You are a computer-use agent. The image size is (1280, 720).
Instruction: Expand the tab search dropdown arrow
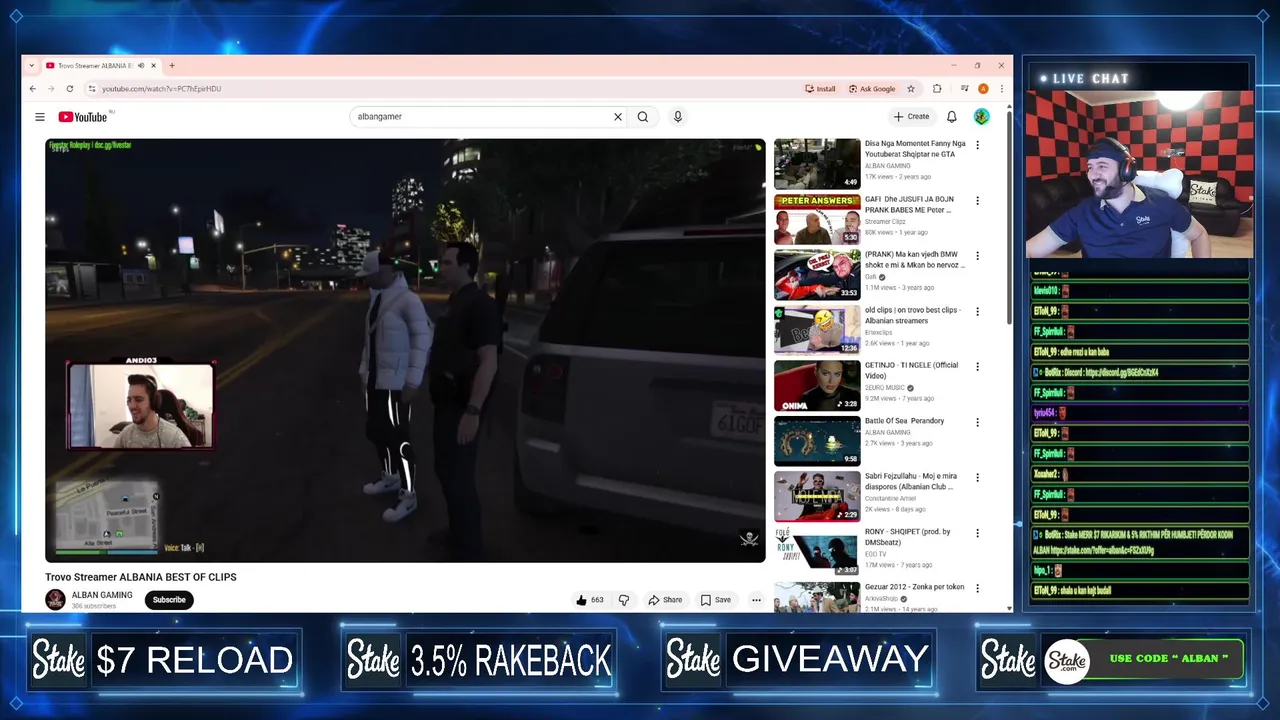click(x=32, y=66)
